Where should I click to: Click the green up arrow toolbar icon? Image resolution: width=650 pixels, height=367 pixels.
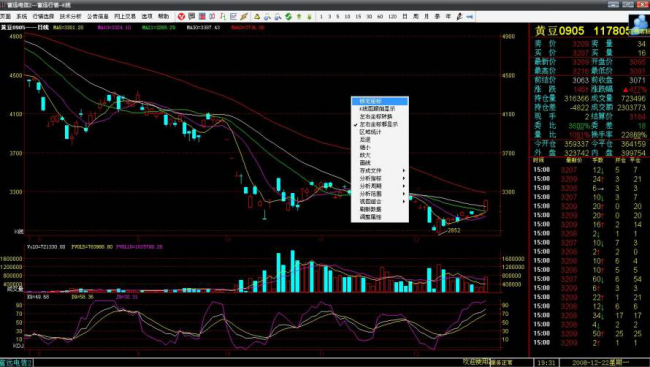pyautogui.click(x=299, y=17)
